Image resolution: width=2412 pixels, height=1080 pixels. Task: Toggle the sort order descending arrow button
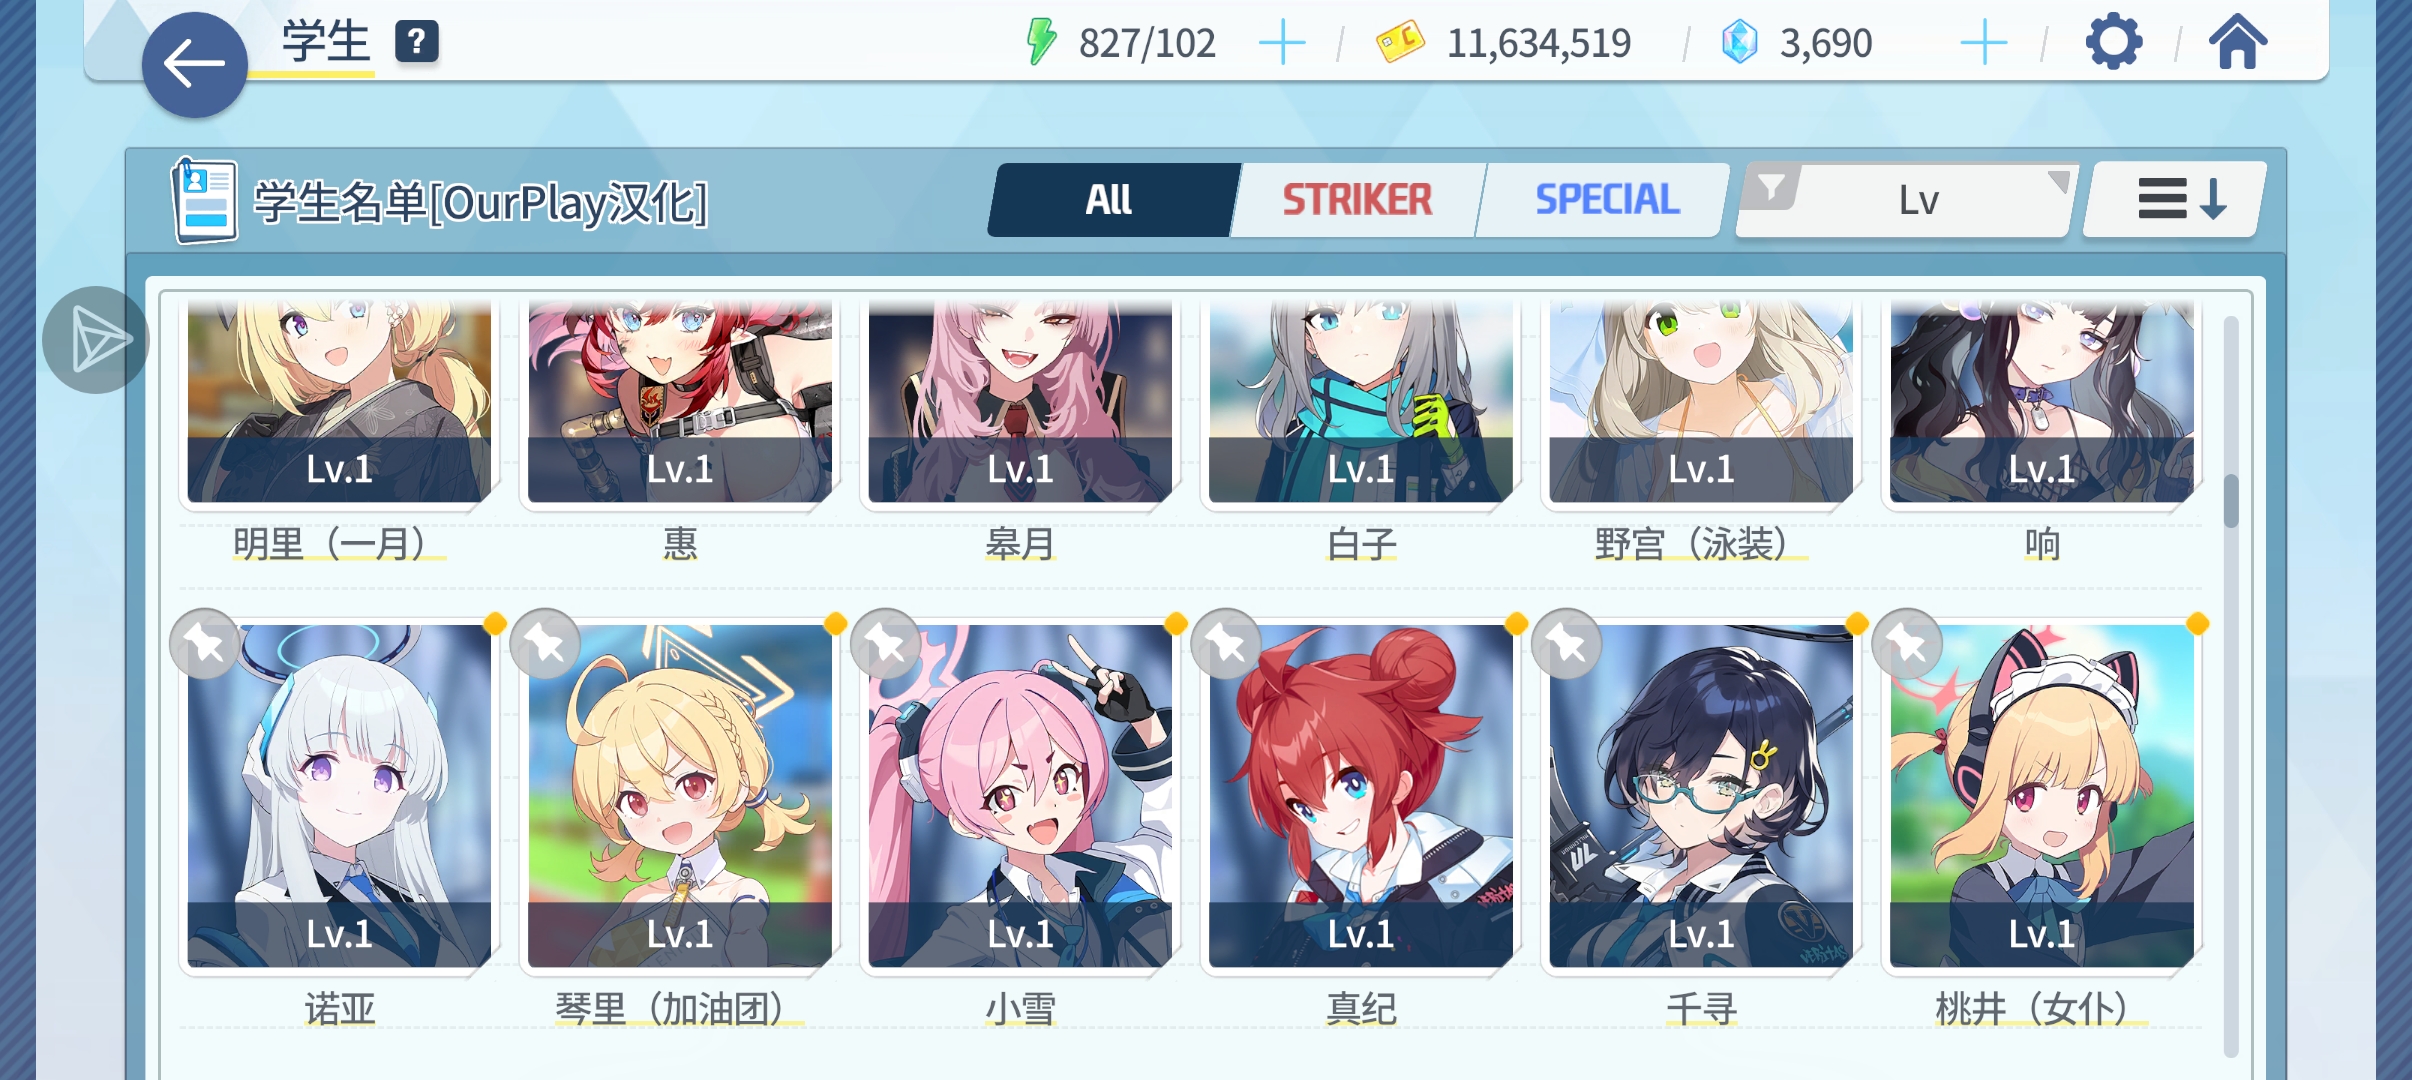tap(2175, 200)
